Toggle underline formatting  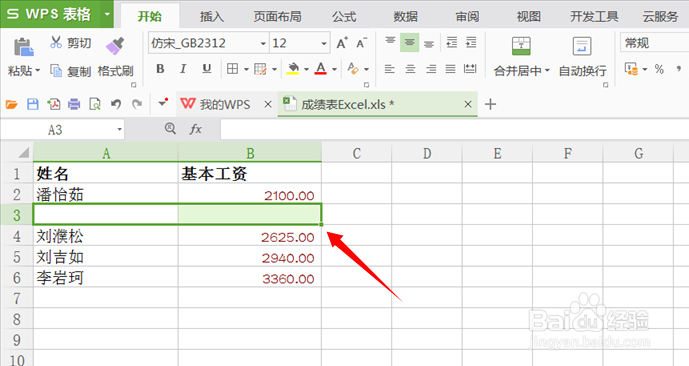(x=207, y=69)
